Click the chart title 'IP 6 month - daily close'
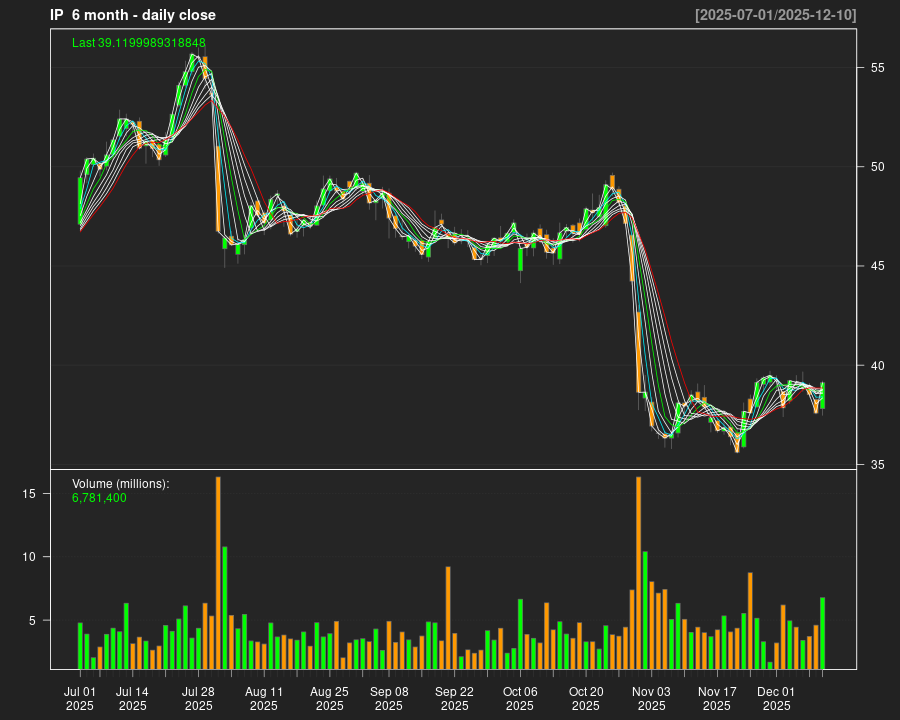The image size is (900, 720). coord(133,15)
